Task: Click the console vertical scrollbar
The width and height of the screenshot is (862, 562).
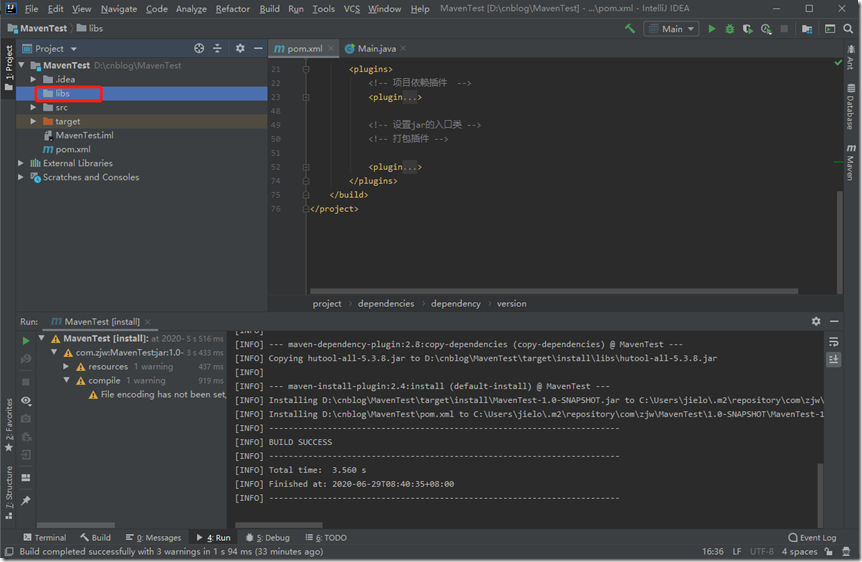Action: [820, 495]
